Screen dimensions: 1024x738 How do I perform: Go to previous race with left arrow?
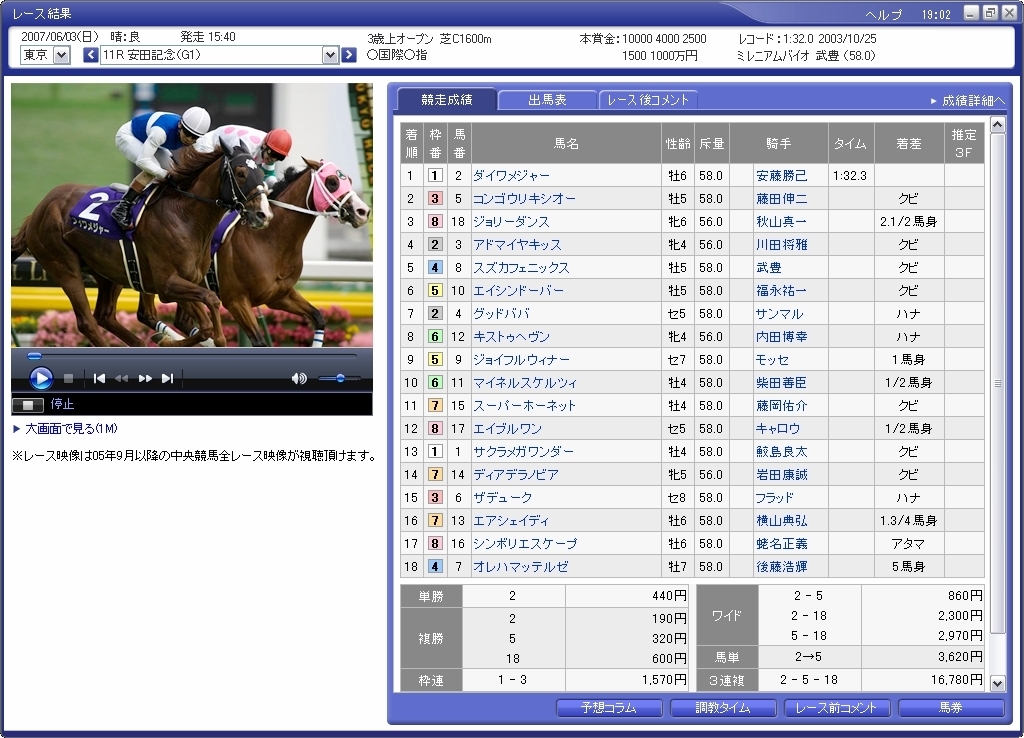pos(91,55)
